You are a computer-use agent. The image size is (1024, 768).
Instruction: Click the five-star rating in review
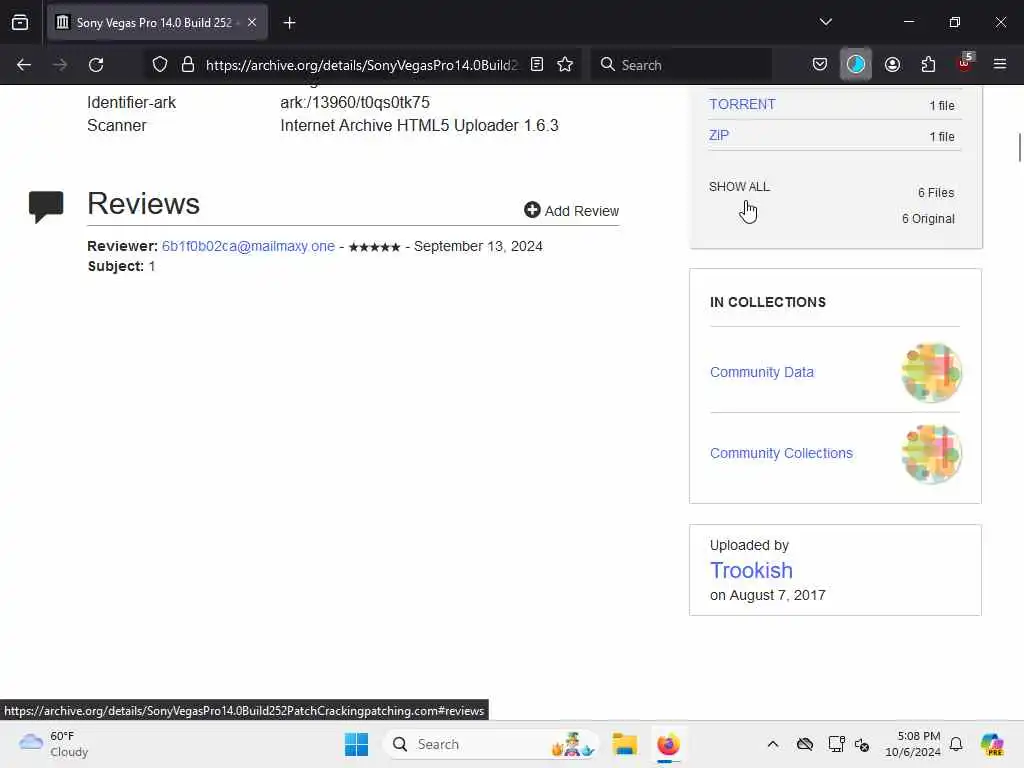(x=374, y=247)
